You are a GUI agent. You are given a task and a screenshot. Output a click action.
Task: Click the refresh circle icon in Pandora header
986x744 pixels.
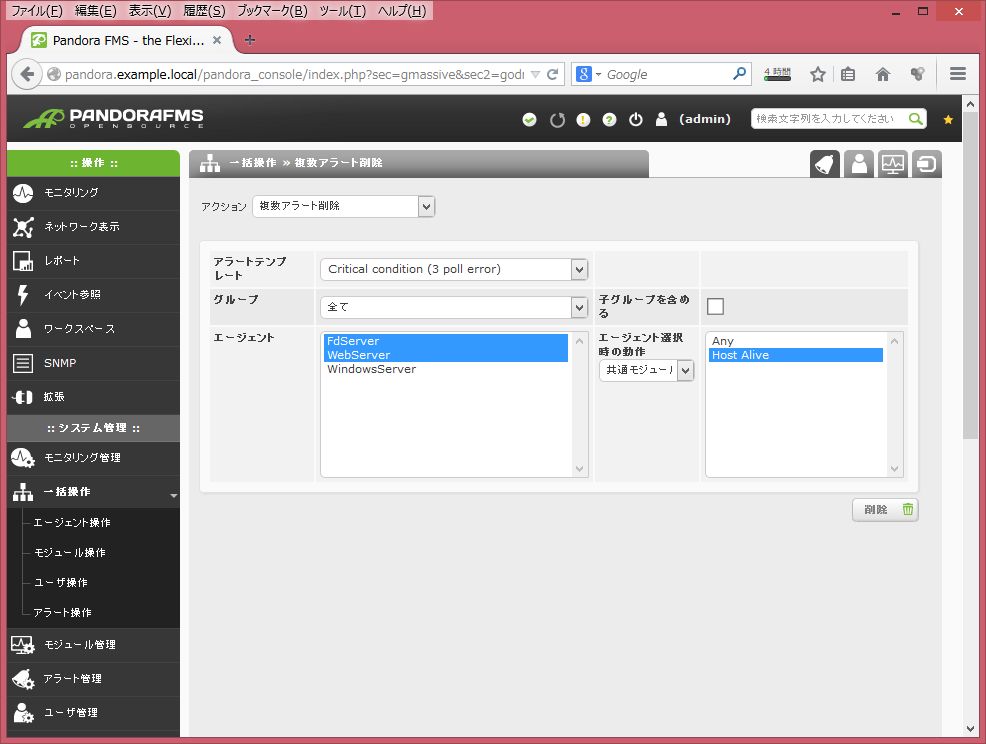click(557, 119)
